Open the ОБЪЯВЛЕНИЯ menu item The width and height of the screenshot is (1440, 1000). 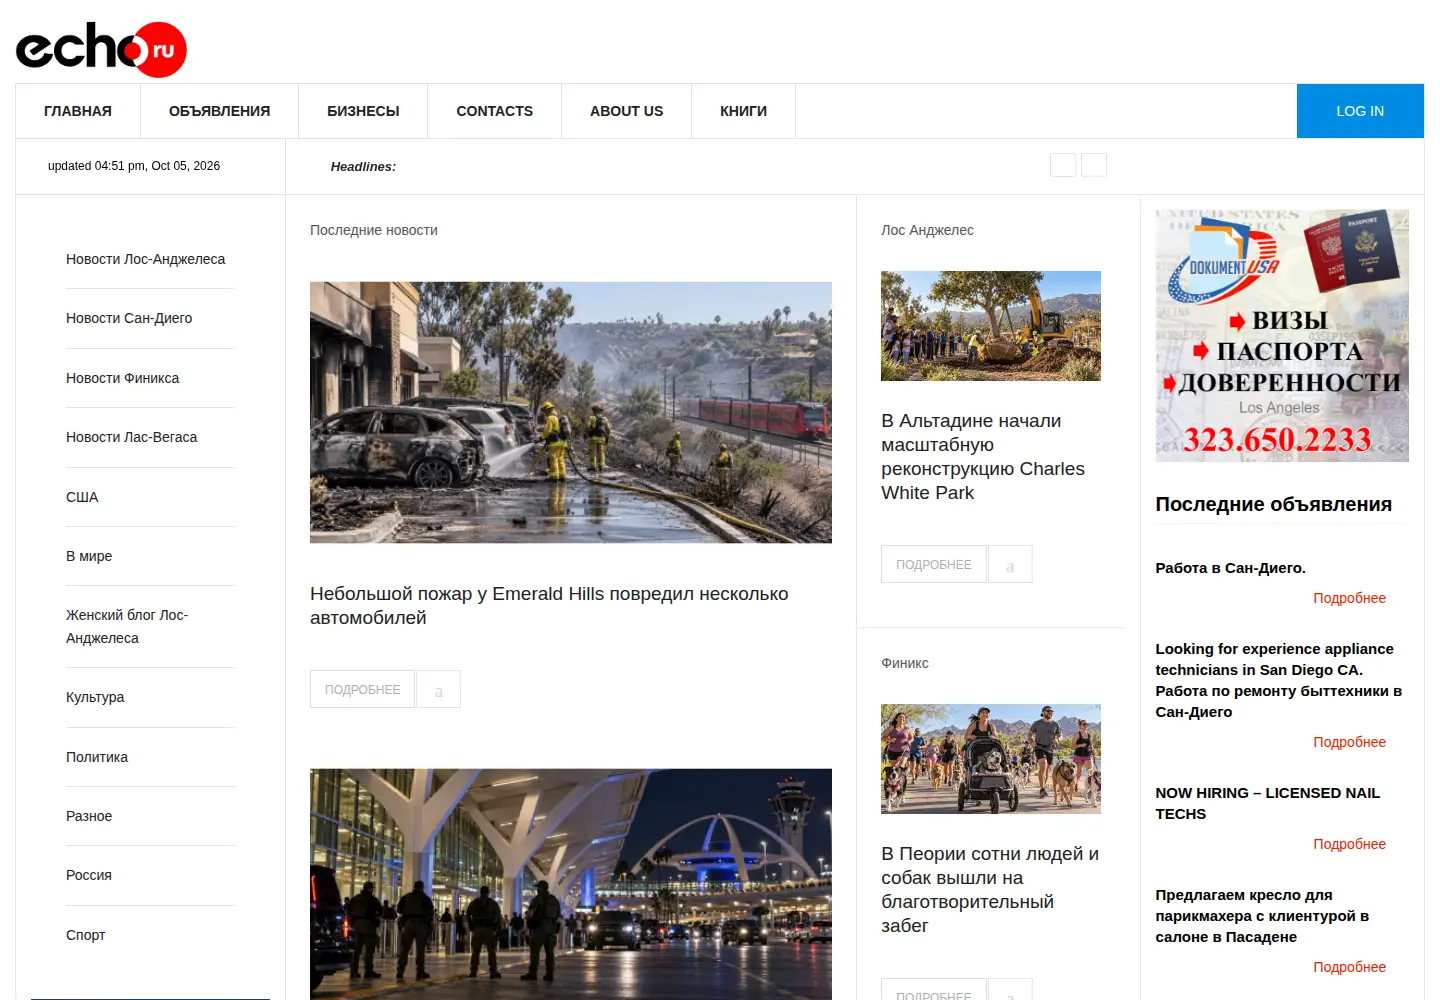219,111
